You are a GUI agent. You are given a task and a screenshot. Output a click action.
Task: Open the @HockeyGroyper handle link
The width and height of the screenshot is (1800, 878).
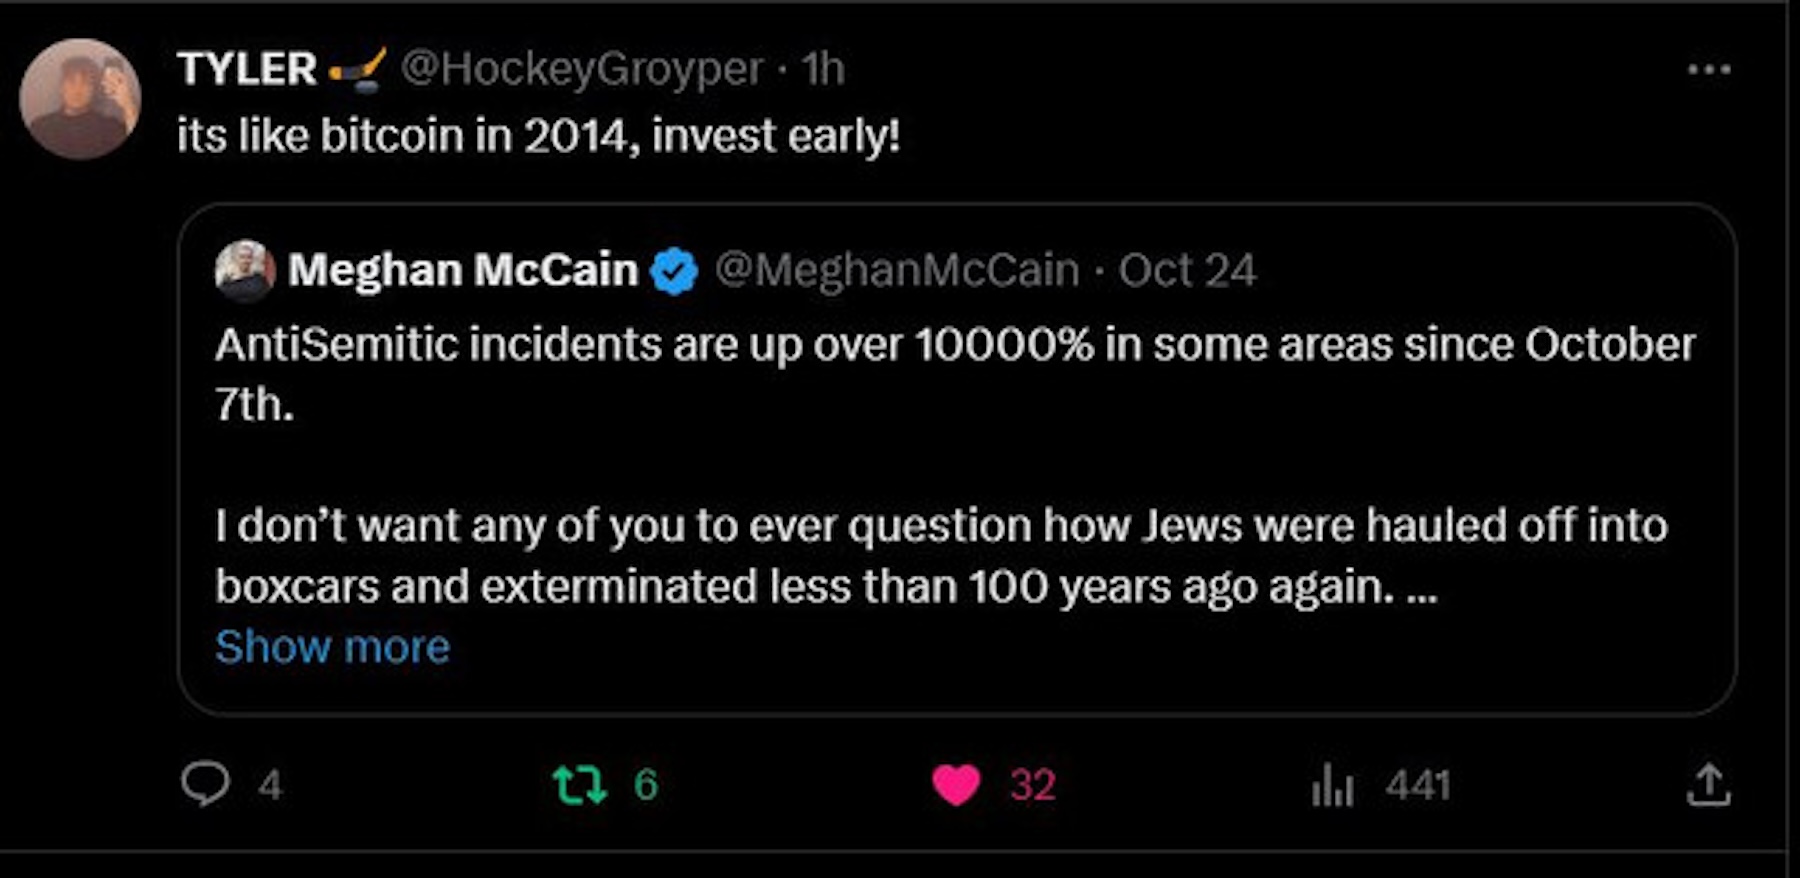pyautogui.click(x=581, y=69)
